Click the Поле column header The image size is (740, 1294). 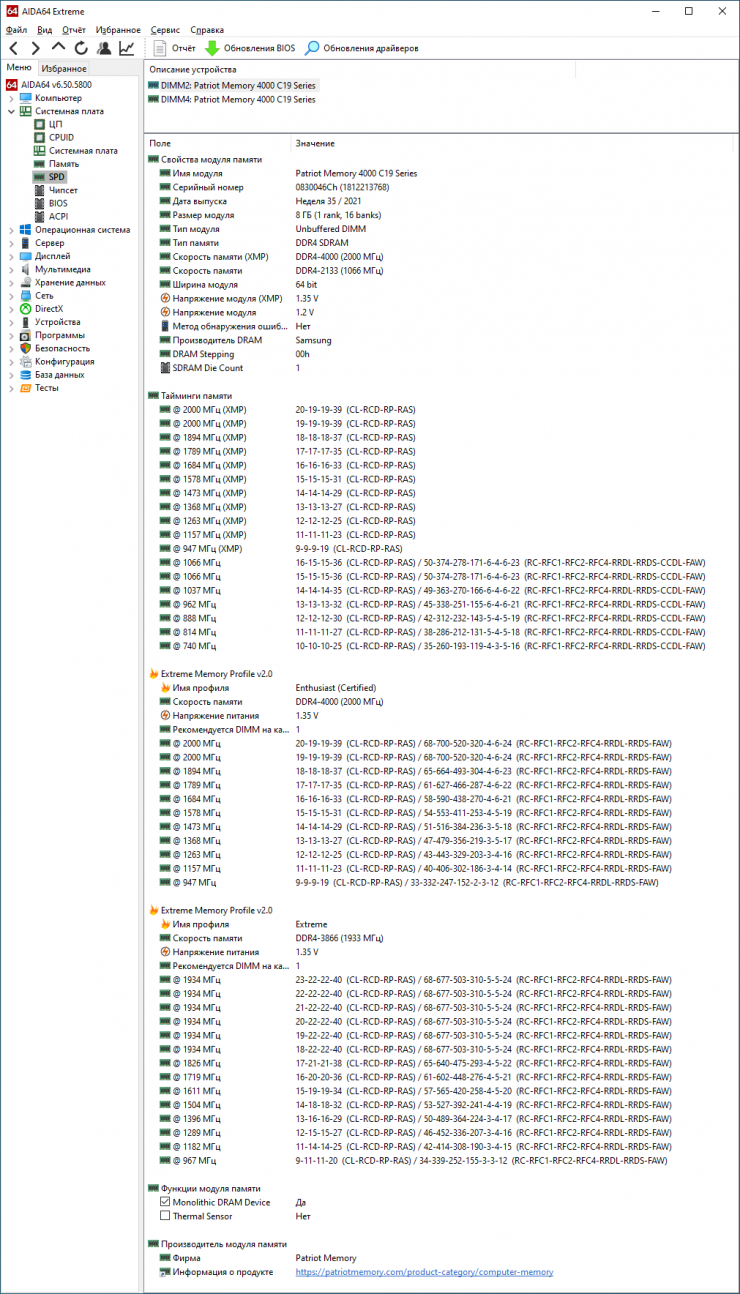(x=218, y=144)
